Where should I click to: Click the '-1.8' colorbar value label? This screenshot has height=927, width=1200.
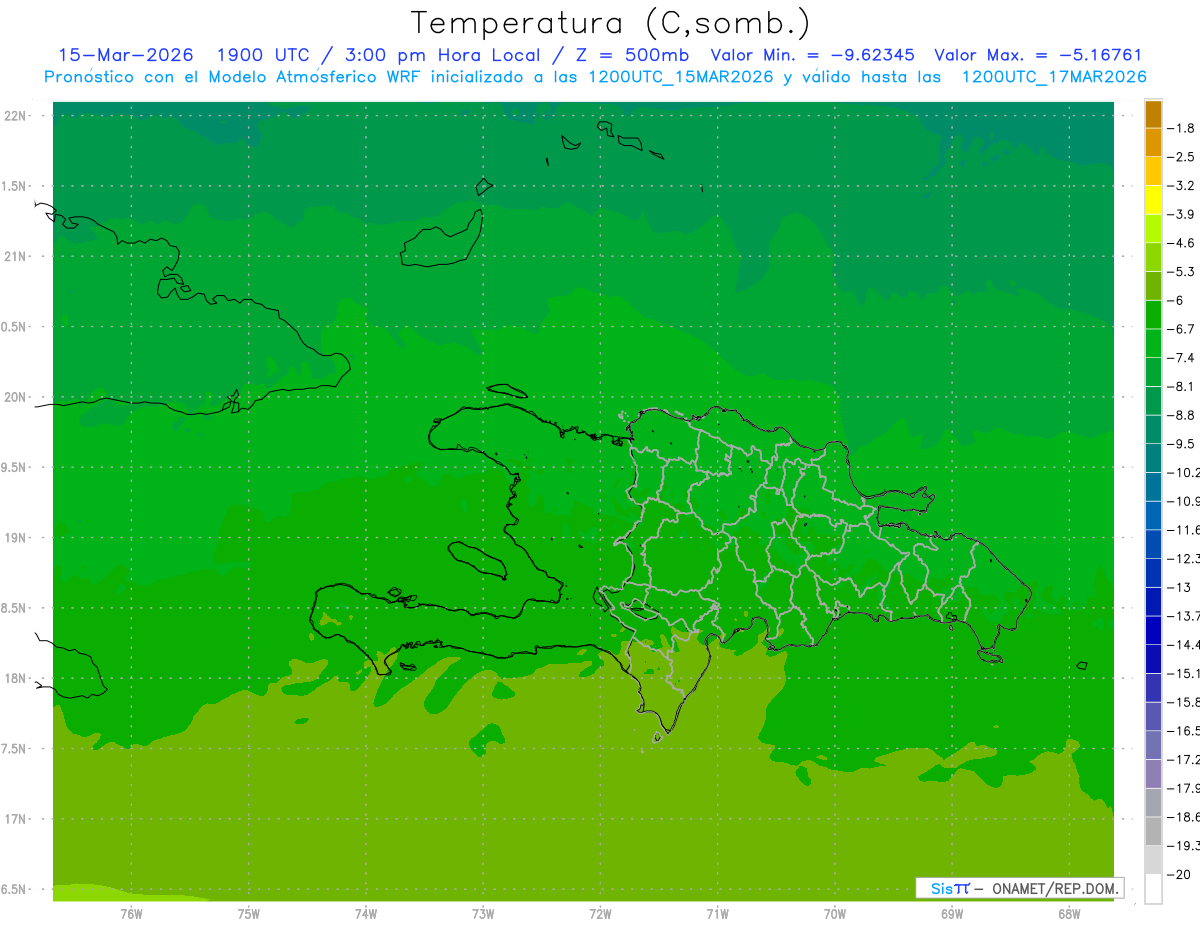1181,128
